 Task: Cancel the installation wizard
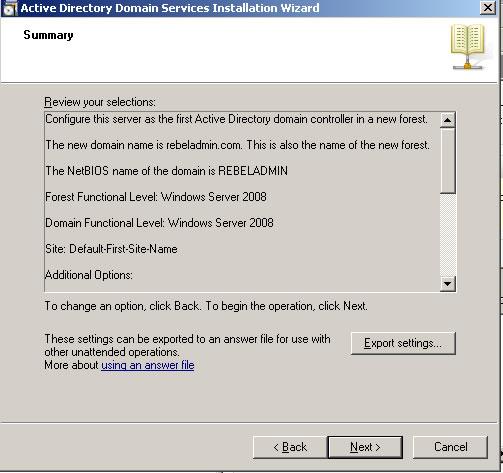pos(450,447)
